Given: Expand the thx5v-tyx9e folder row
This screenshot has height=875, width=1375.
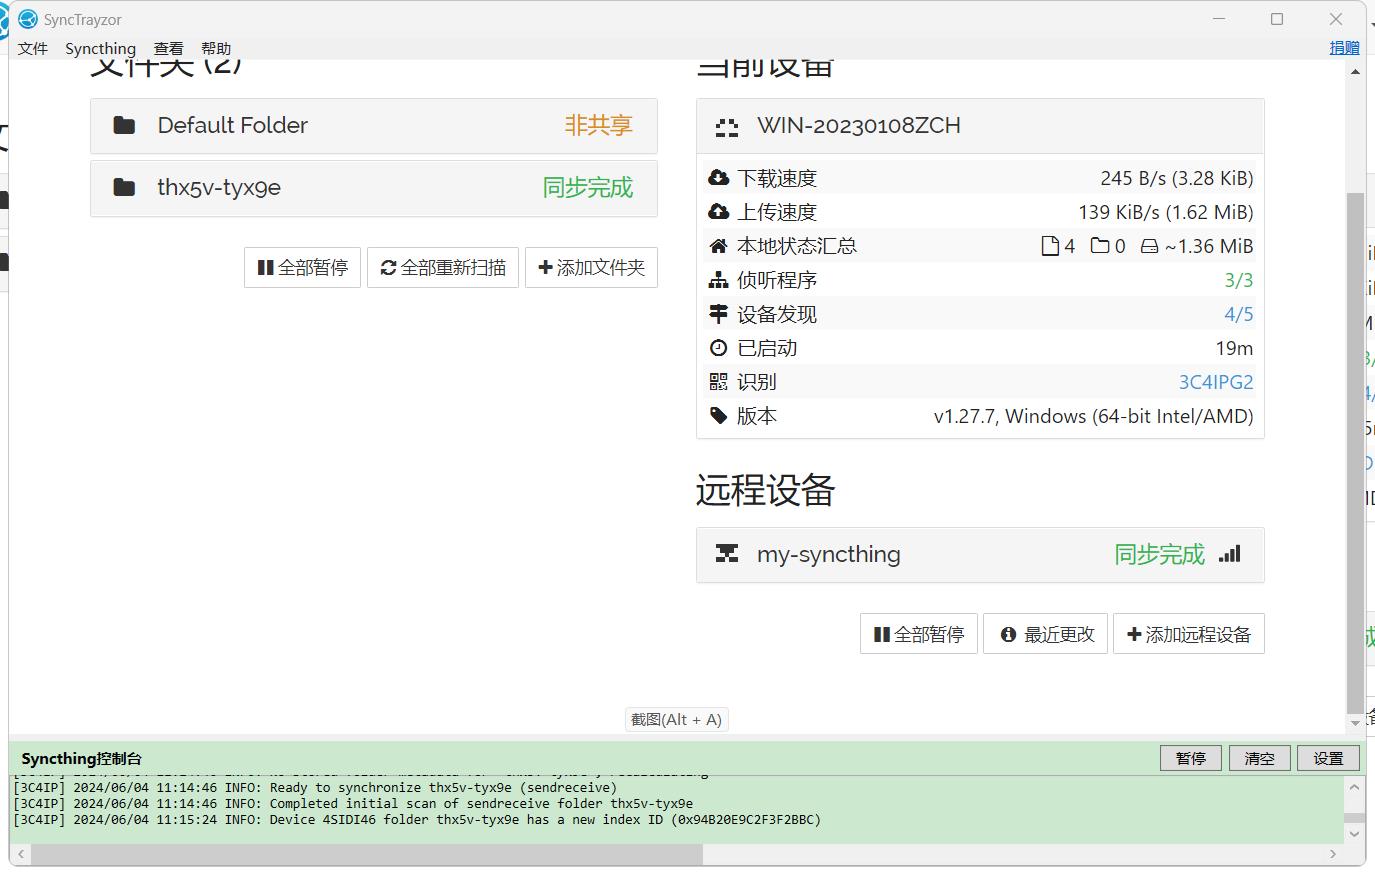Looking at the screenshot, I should [x=374, y=188].
